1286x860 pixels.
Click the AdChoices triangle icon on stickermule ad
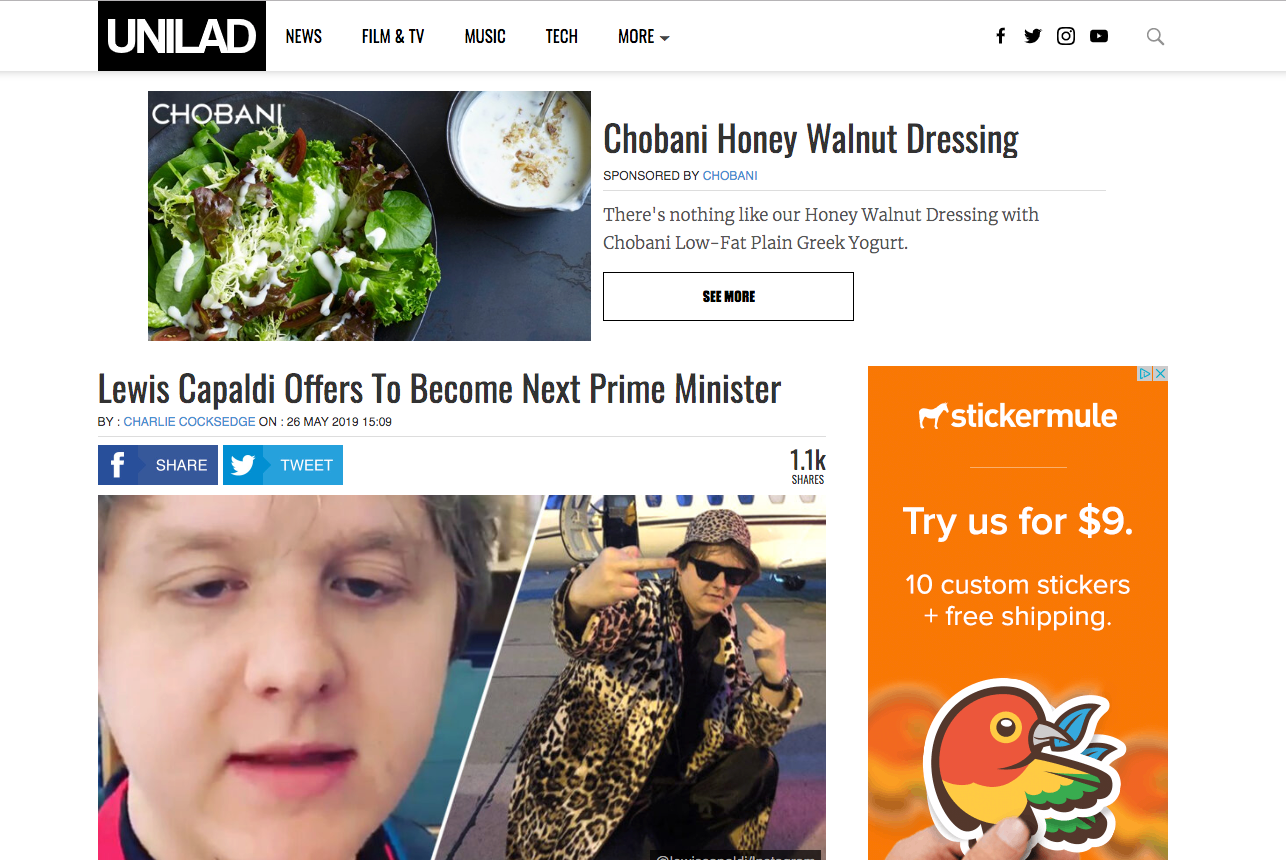click(1145, 373)
